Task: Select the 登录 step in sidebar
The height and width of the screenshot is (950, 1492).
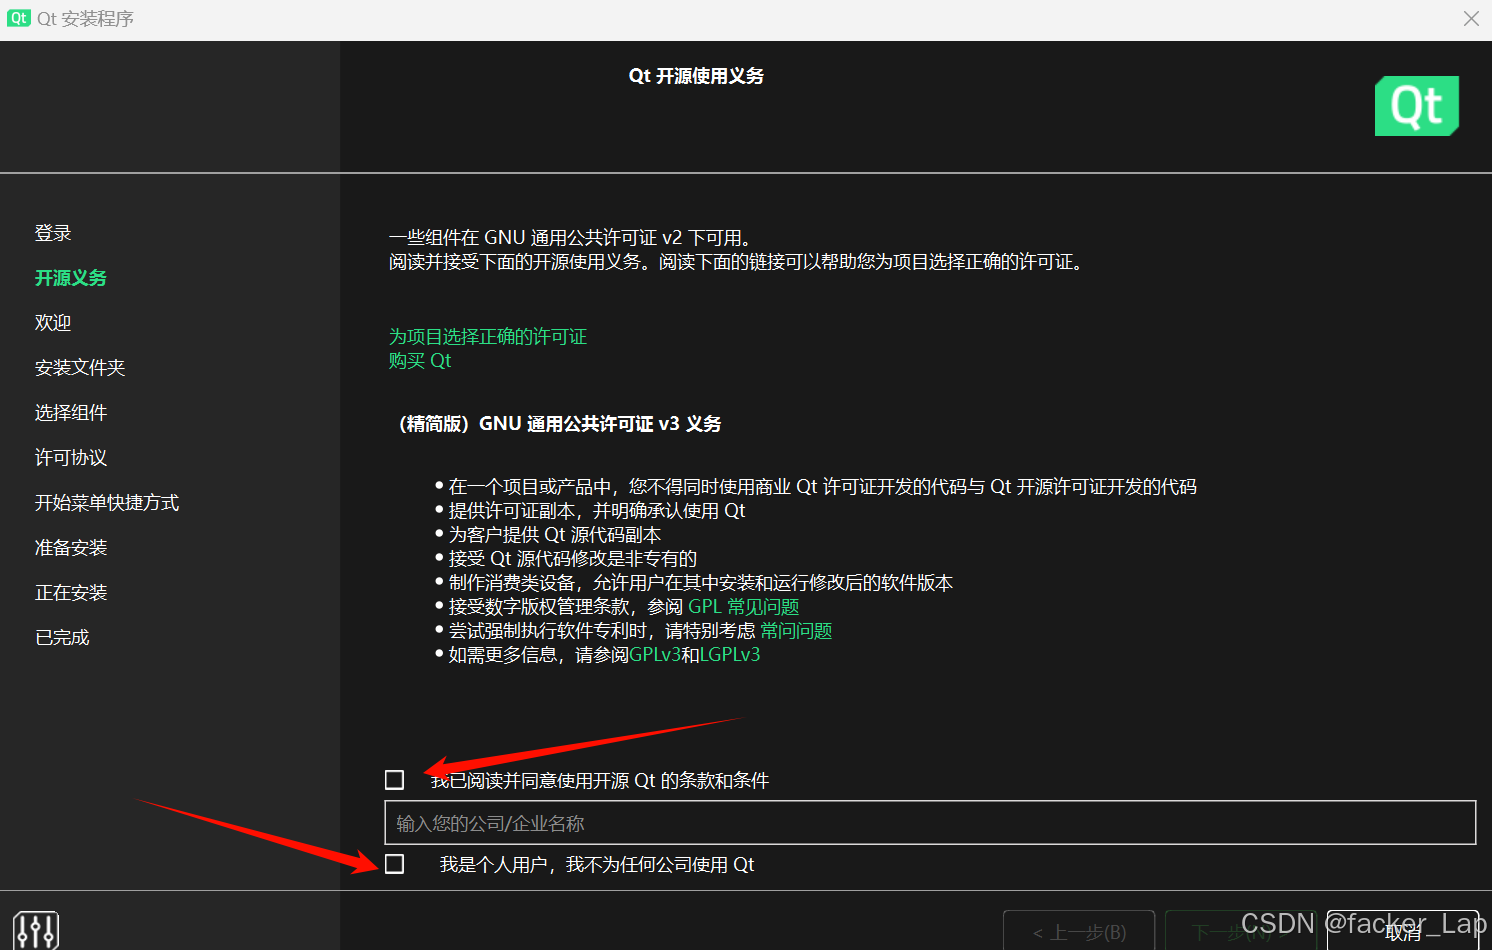Action: point(53,233)
